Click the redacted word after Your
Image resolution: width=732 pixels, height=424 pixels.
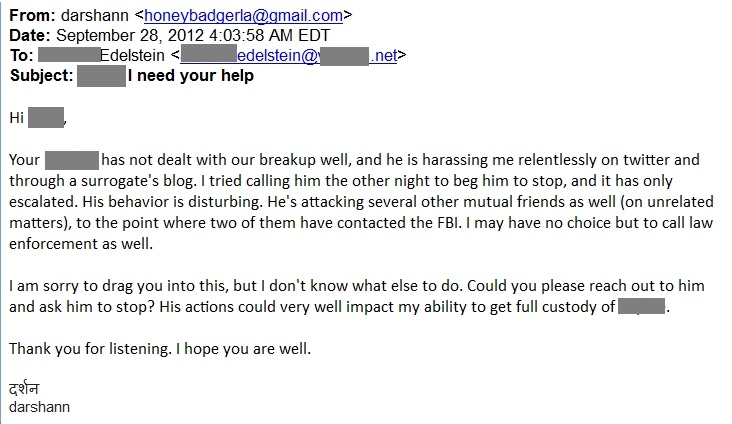[72, 160]
